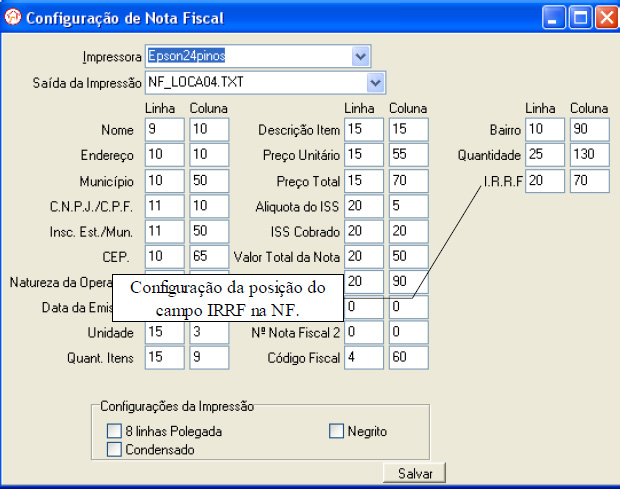Expand the Saída da Impressão dropdown
Screen dimensions: 620x489
coord(376,81)
